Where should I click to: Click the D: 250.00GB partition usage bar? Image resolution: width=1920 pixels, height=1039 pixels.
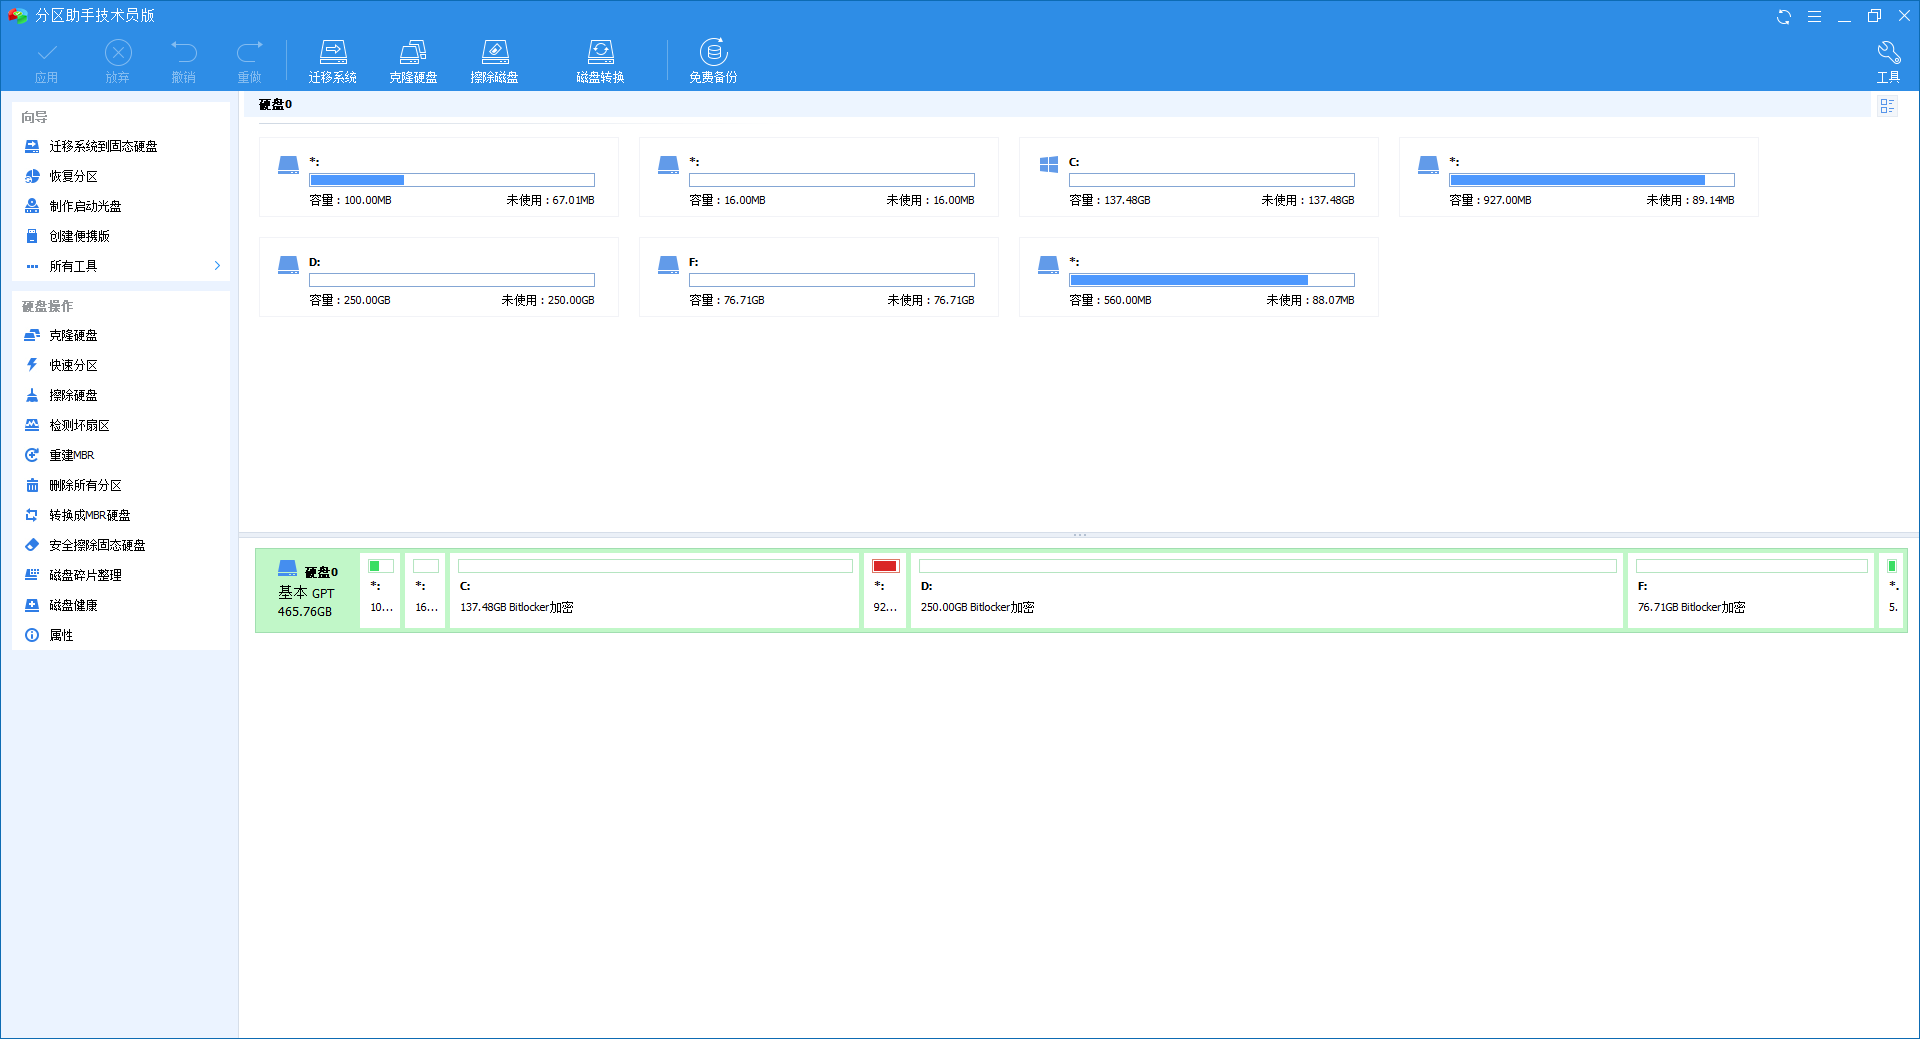click(x=451, y=280)
